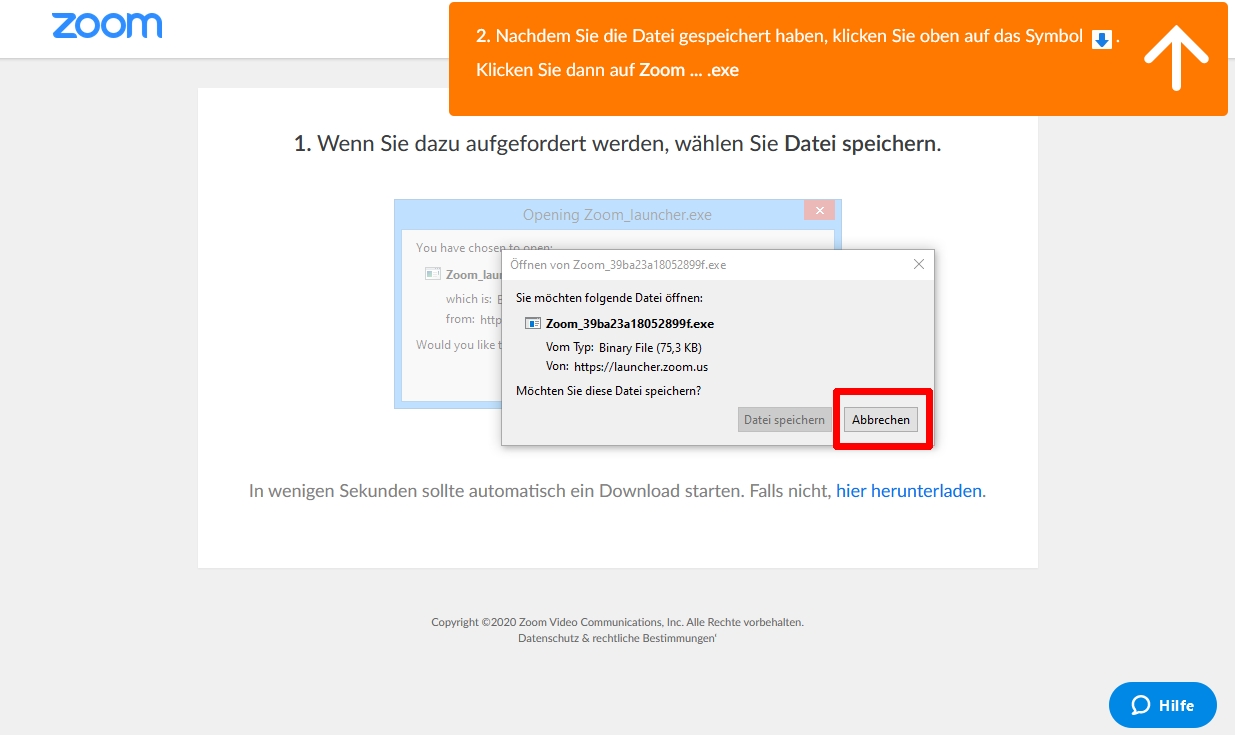The height and width of the screenshot is (735, 1235).
Task: Open the Datenschutz & rechtliche Bestimmungen link
Action: point(617,638)
